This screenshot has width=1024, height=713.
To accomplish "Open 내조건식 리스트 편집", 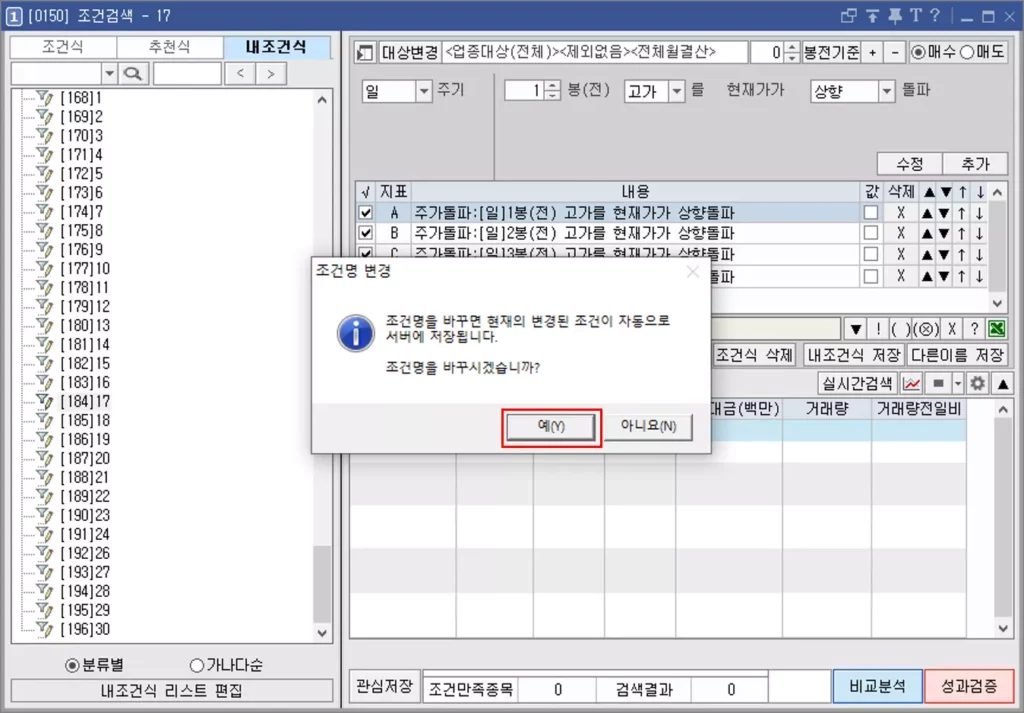I will point(172,691).
